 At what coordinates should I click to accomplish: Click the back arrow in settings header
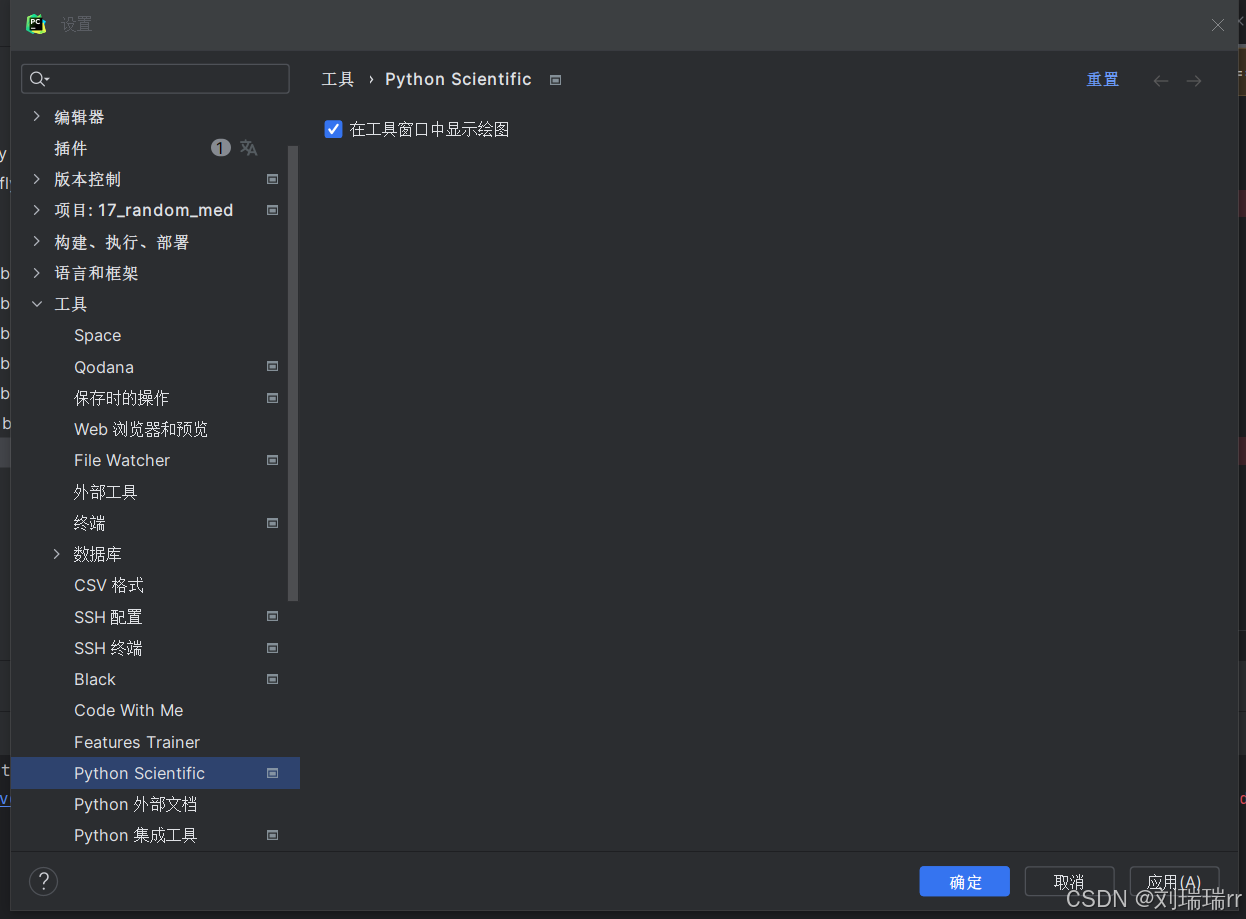[x=1161, y=80]
